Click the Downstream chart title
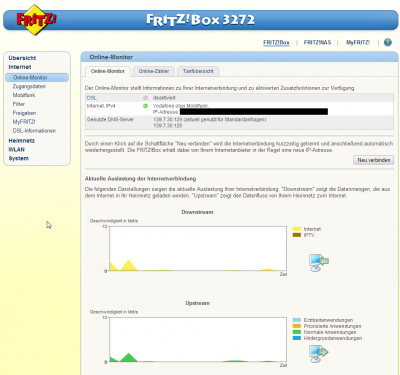The height and width of the screenshot is (375, 400). [197, 212]
